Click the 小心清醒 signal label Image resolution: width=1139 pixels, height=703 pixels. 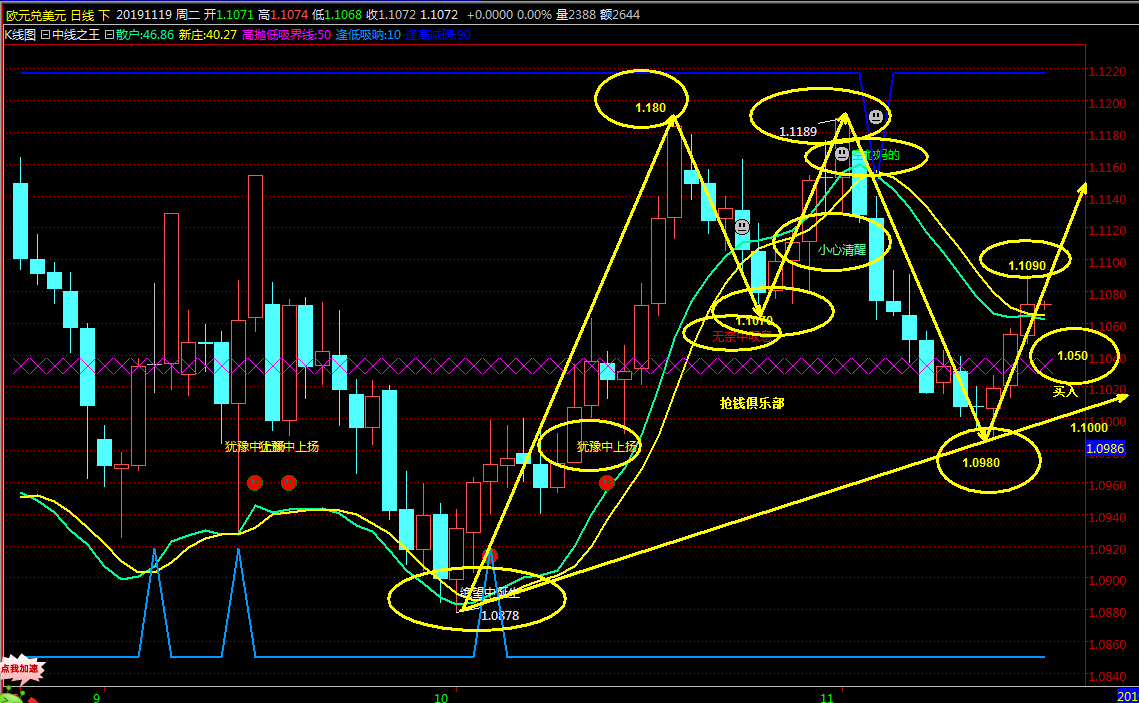coord(842,250)
